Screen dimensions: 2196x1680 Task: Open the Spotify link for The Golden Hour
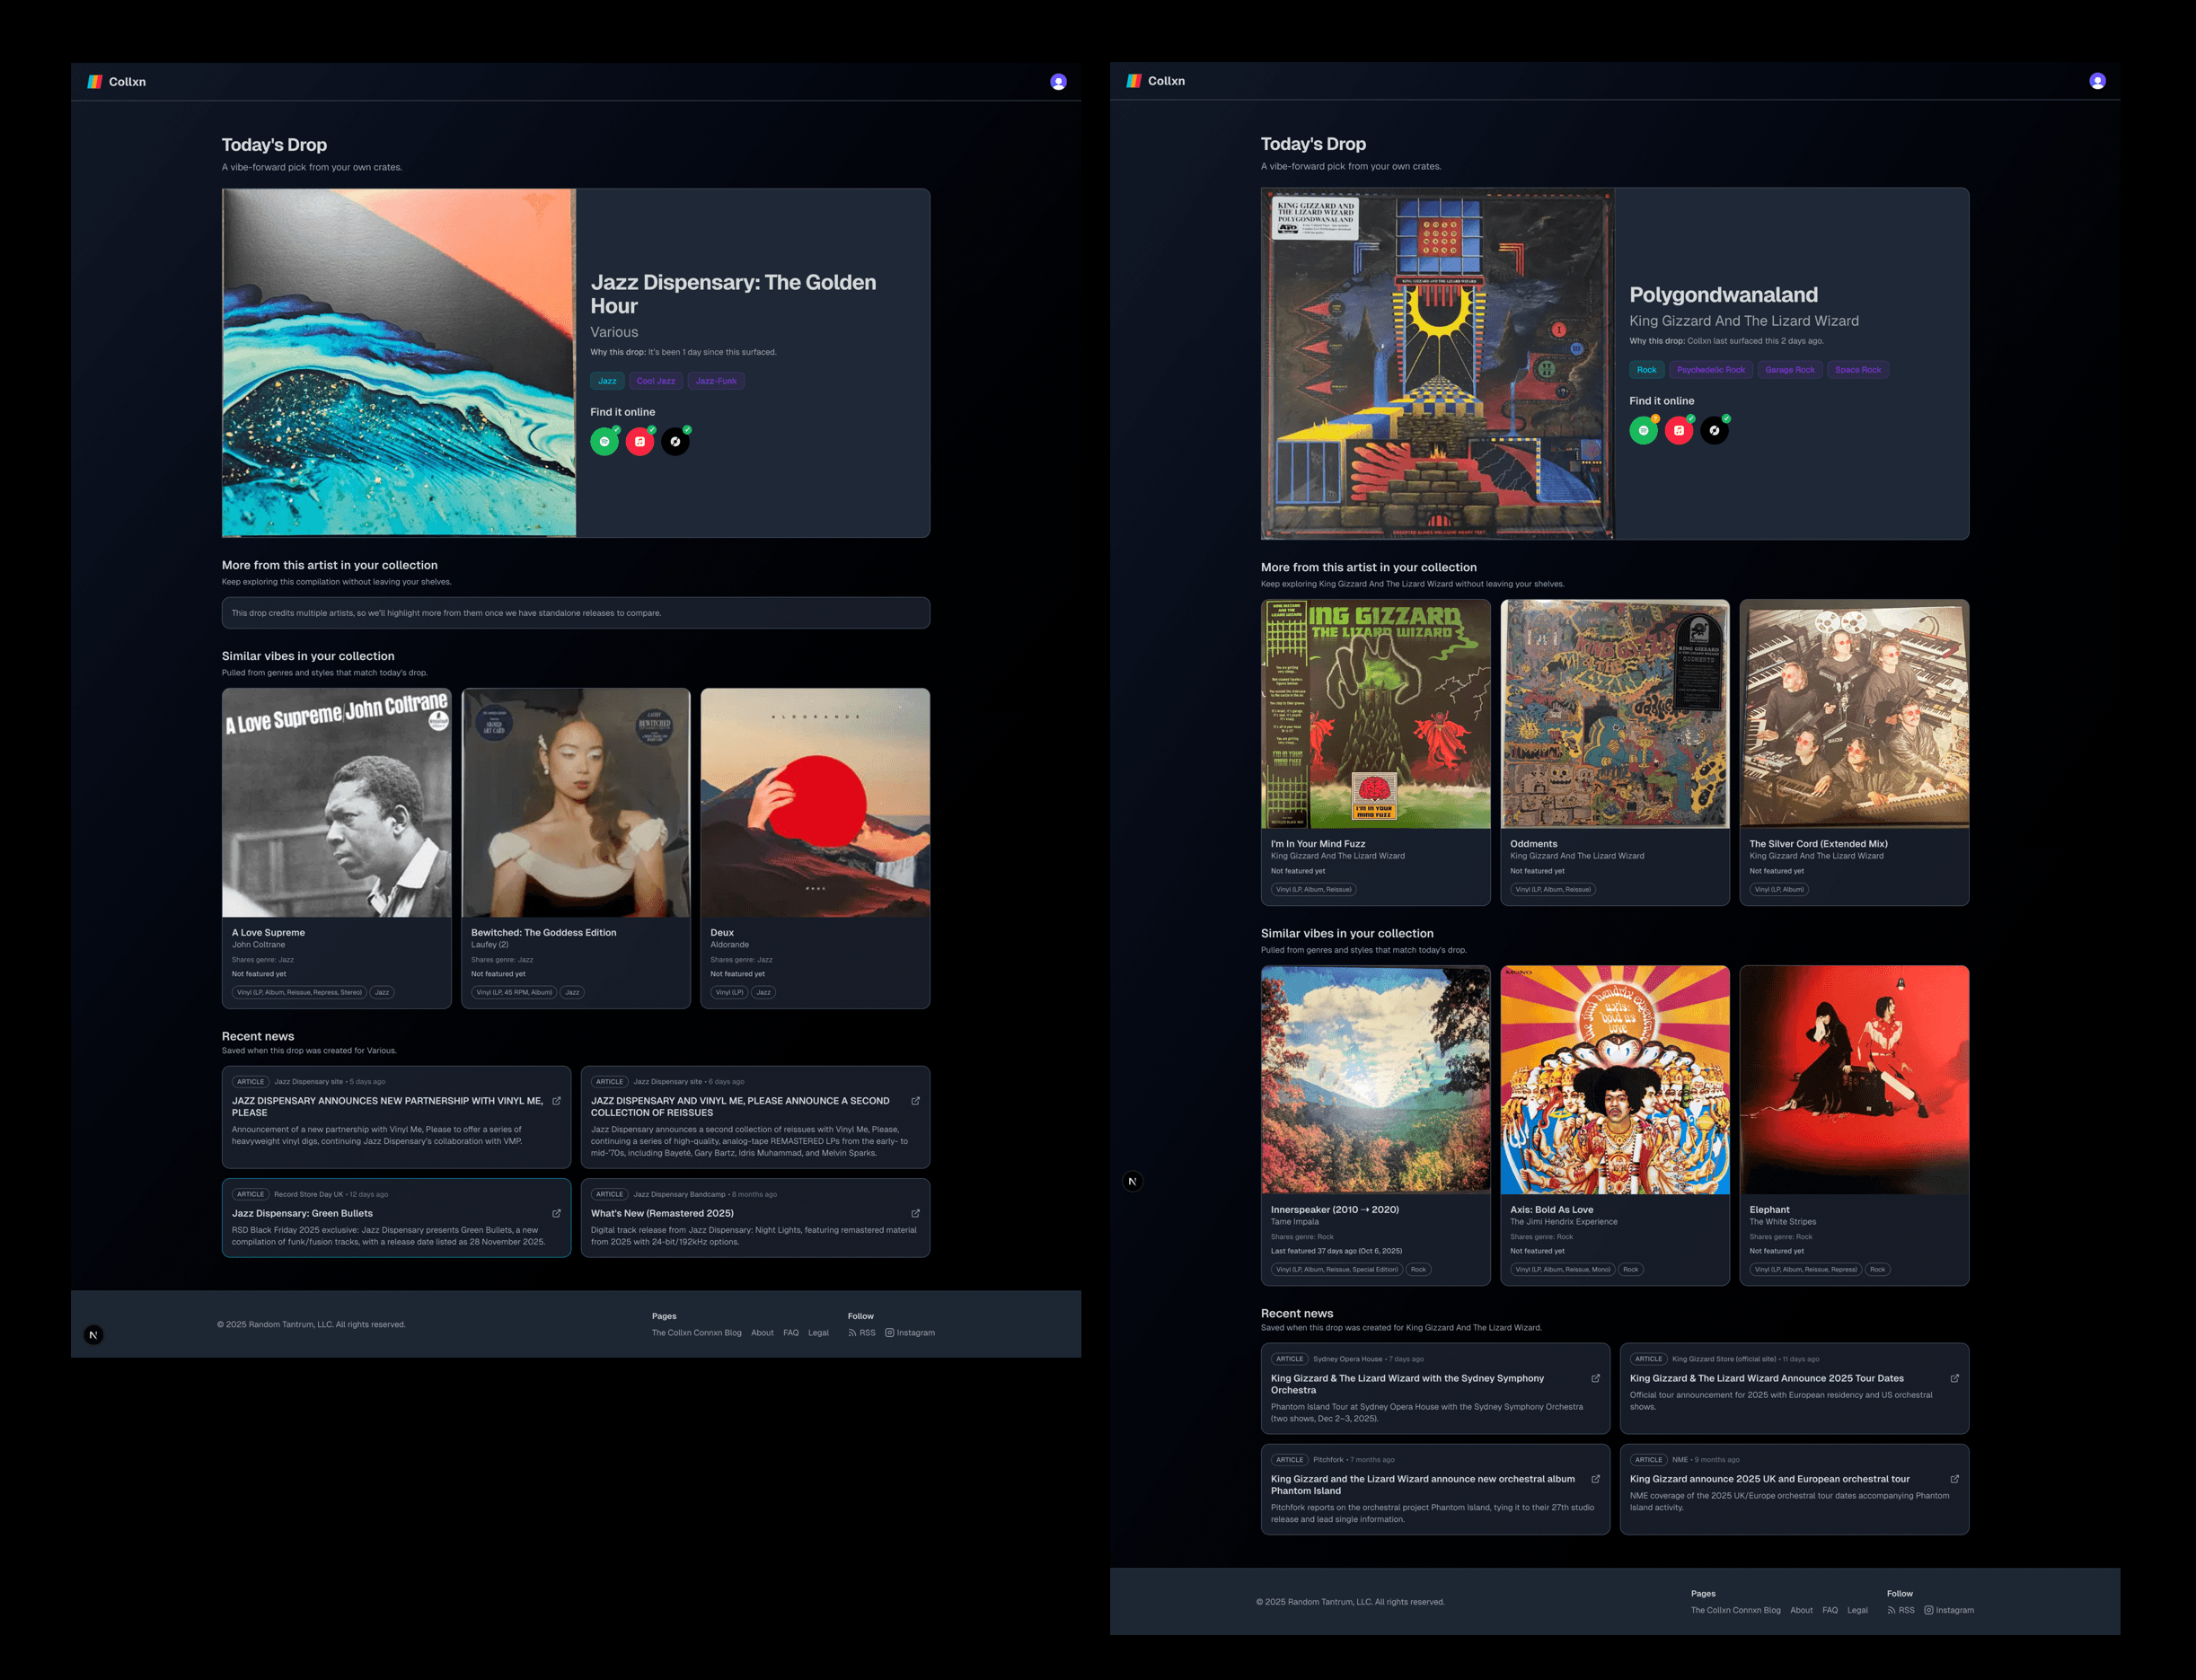coord(605,441)
